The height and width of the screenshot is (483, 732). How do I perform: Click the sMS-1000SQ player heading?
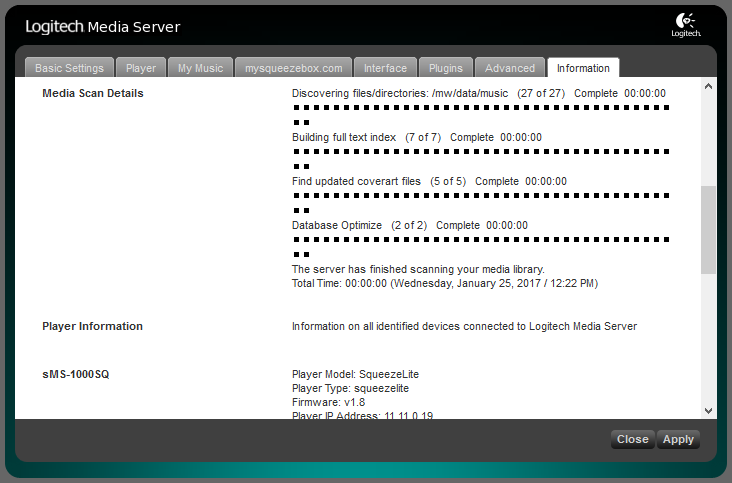click(x=76, y=374)
